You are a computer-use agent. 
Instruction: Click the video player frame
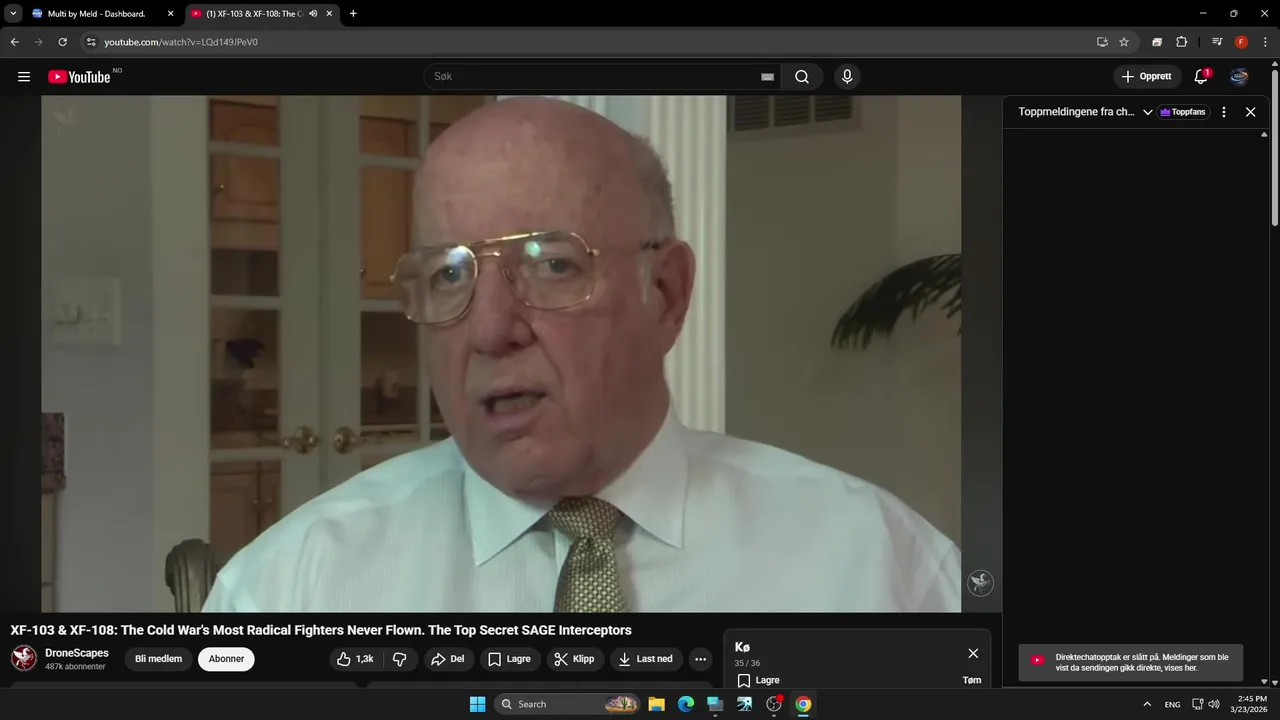[x=501, y=354]
